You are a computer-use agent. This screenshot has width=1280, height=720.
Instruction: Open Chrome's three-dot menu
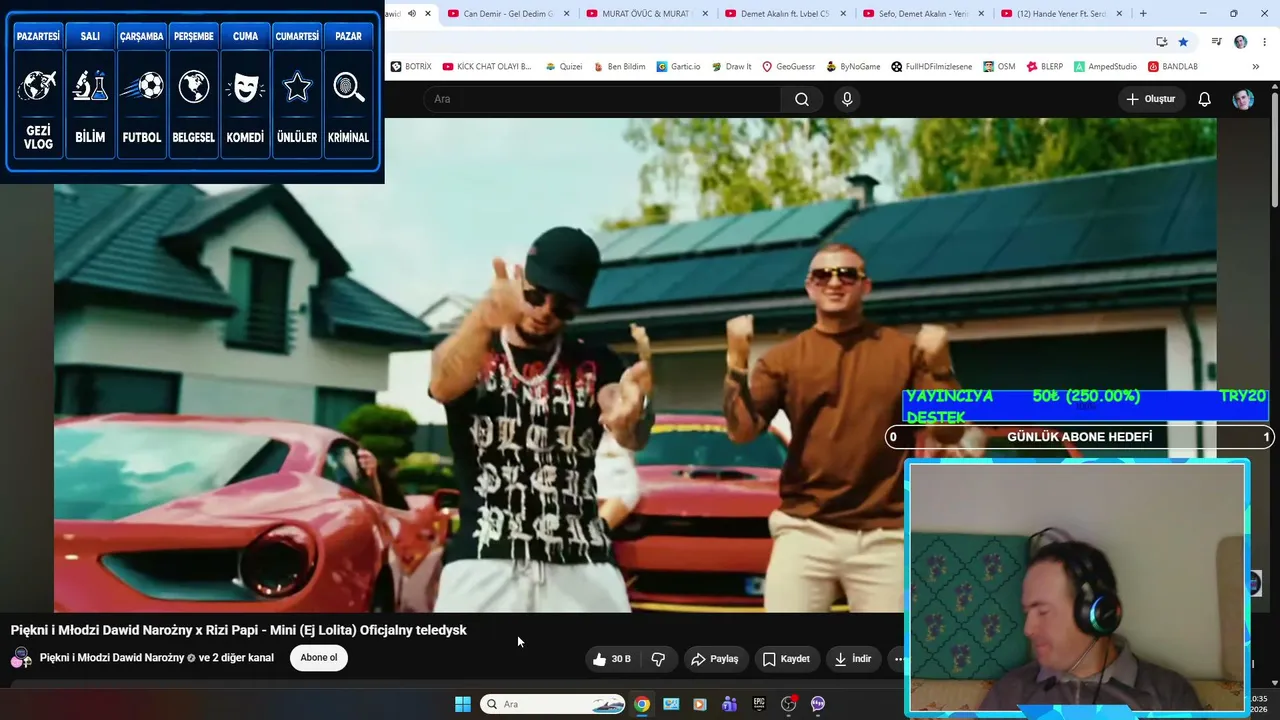coord(1264,42)
